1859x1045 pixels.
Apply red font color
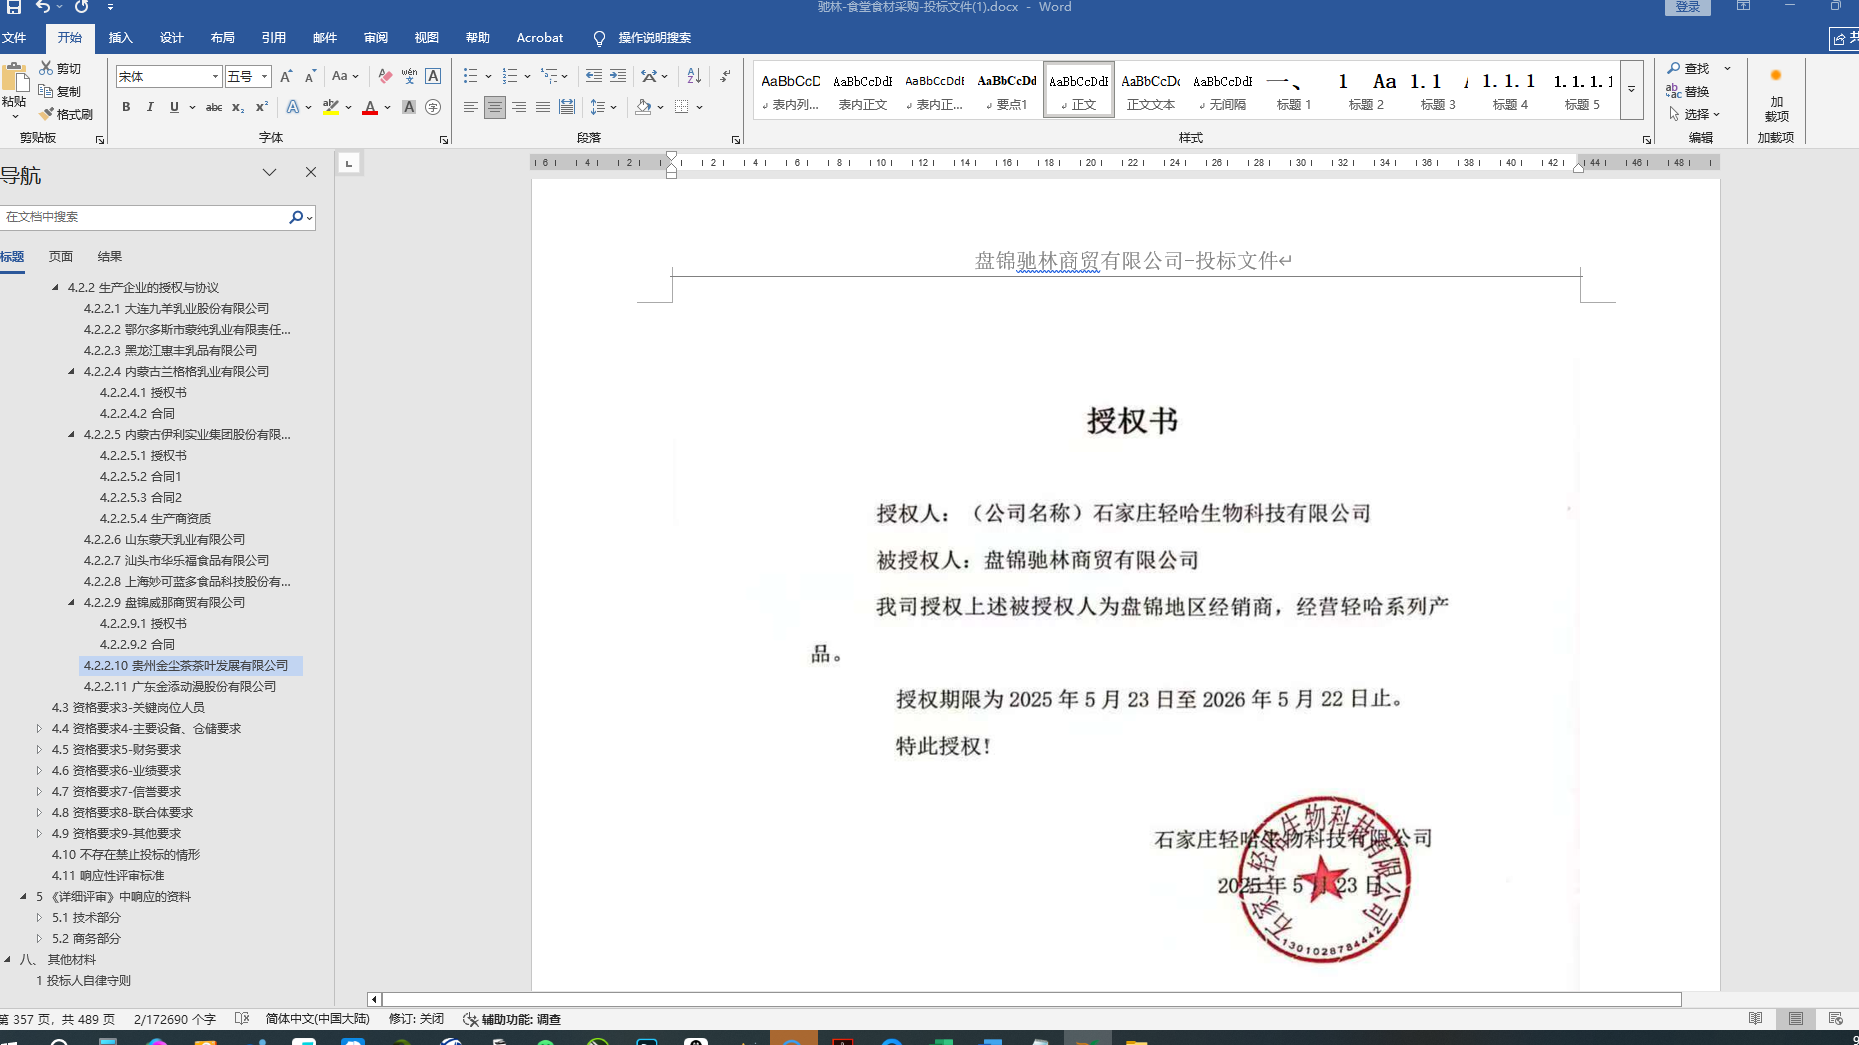(x=370, y=107)
